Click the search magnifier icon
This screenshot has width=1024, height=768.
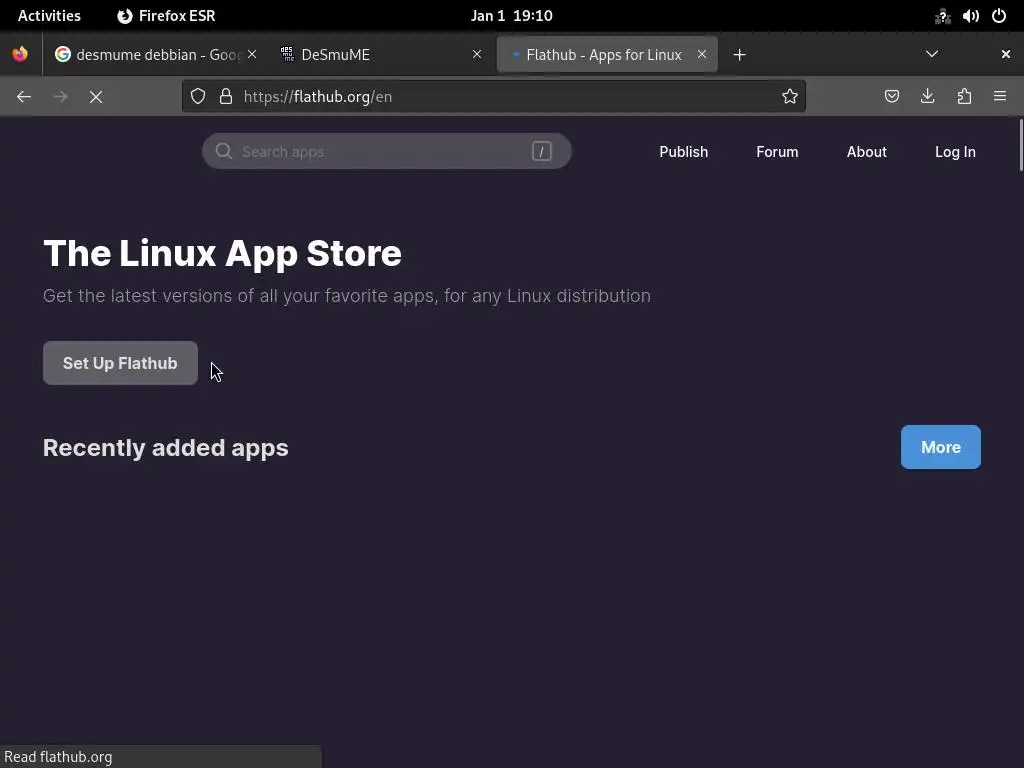click(x=224, y=152)
